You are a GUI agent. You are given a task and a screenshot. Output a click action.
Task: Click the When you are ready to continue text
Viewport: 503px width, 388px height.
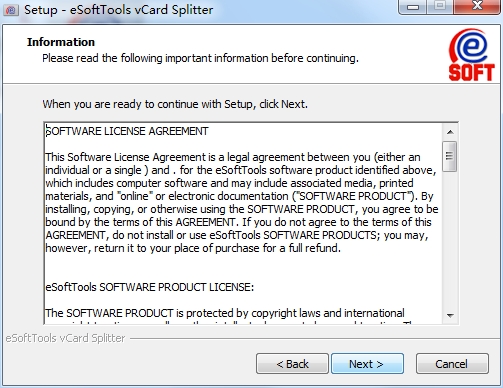click(x=175, y=104)
